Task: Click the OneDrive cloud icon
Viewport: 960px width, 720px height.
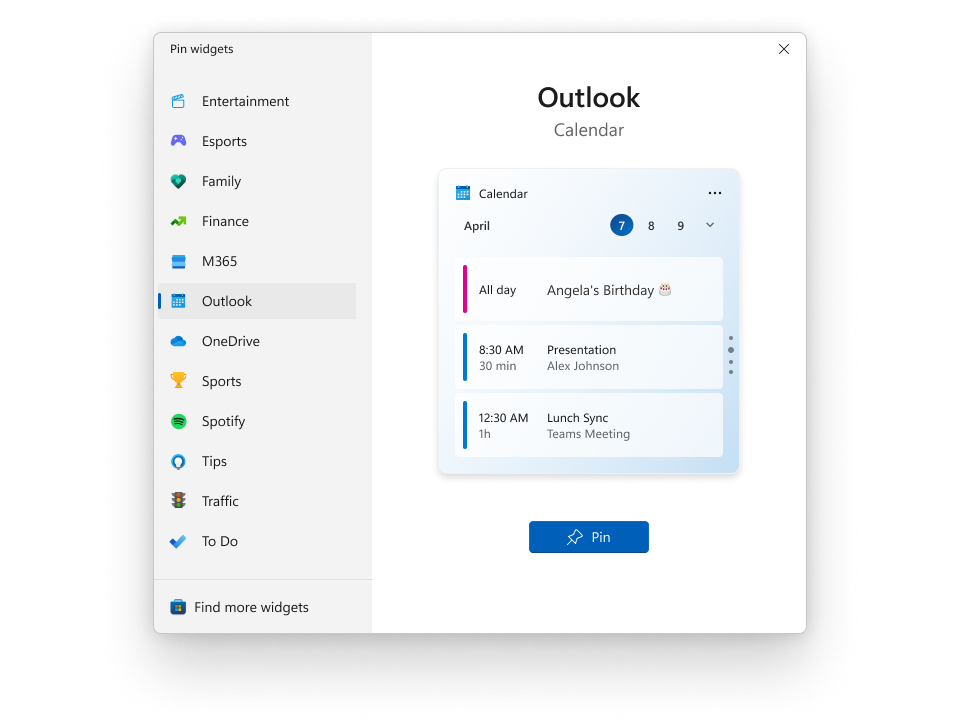Action: [178, 341]
